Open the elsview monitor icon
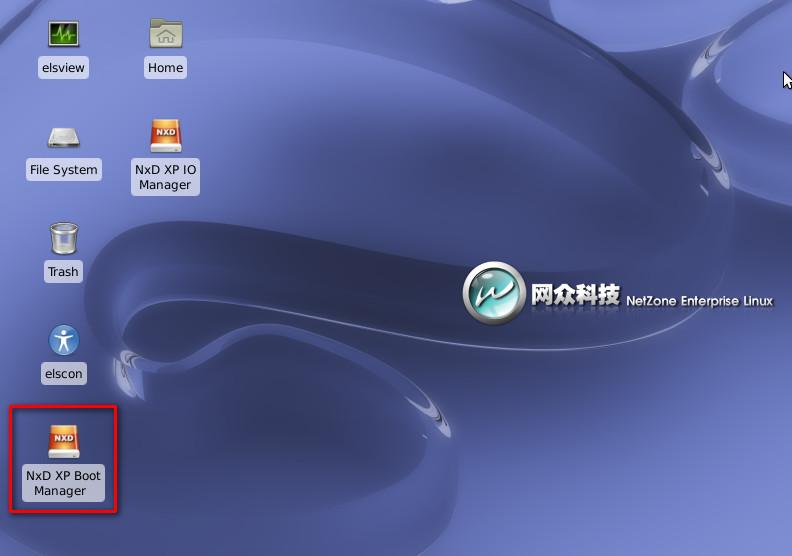The image size is (792, 556). pyautogui.click(x=64, y=33)
